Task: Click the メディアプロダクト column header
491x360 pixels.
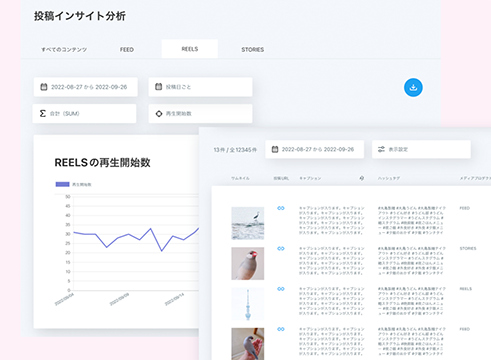Action: pyautogui.click(x=475, y=178)
